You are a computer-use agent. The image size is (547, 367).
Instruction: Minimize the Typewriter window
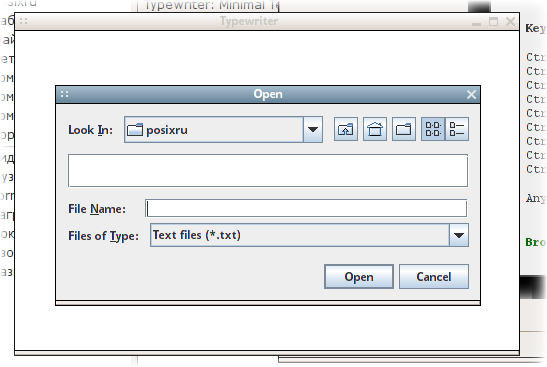point(476,23)
